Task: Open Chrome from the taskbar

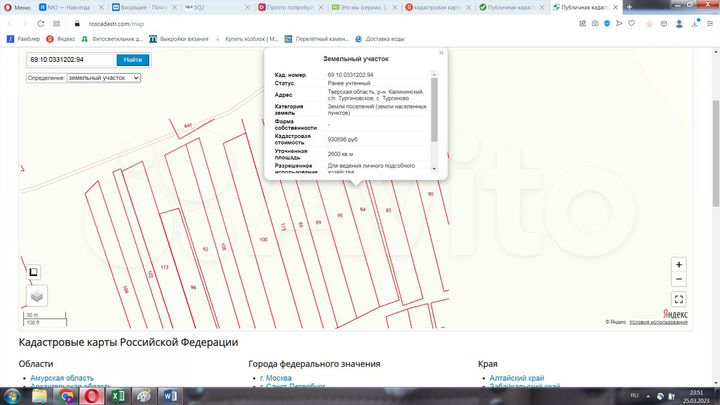Action: 66,396
